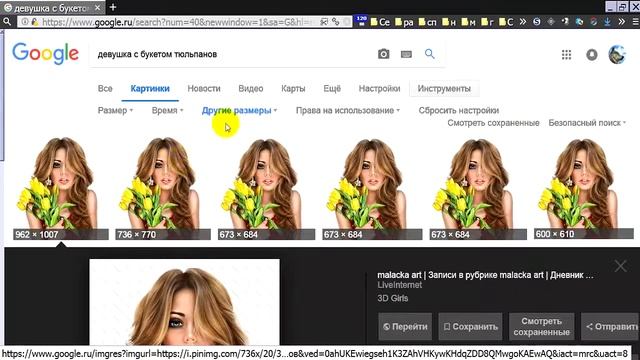Viewport: 640px width, 360px height.
Task: Click the 'Перейти' button
Action: click(405, 327)
